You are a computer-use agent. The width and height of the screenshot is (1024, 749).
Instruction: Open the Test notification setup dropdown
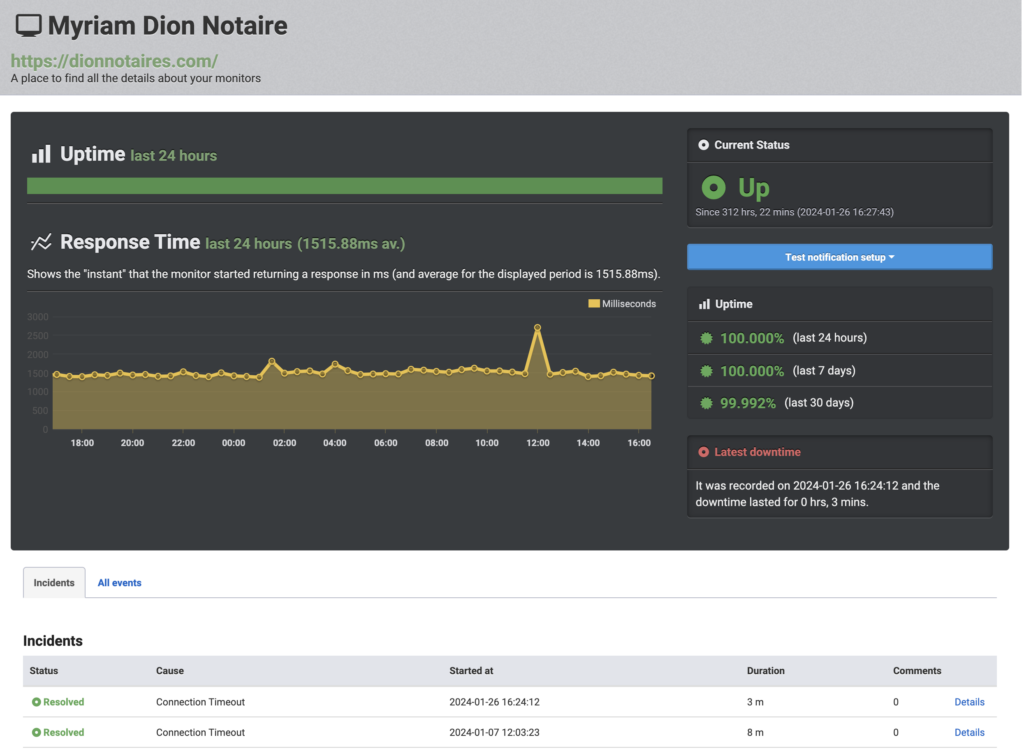839,257
